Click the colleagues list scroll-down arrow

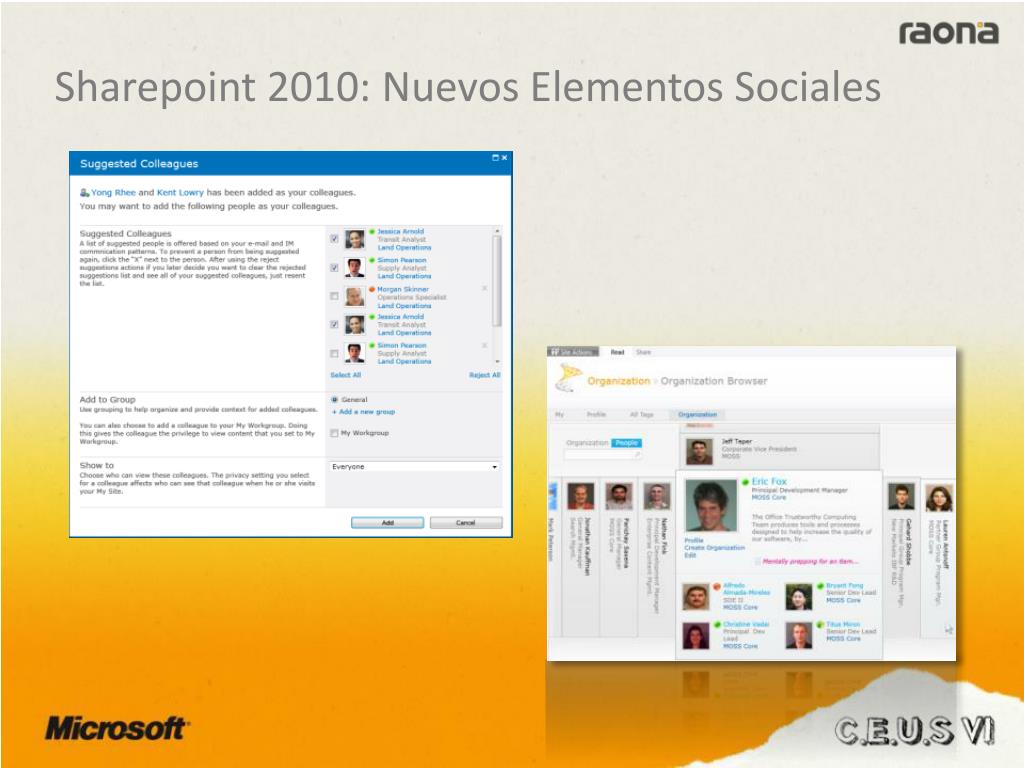498,361
